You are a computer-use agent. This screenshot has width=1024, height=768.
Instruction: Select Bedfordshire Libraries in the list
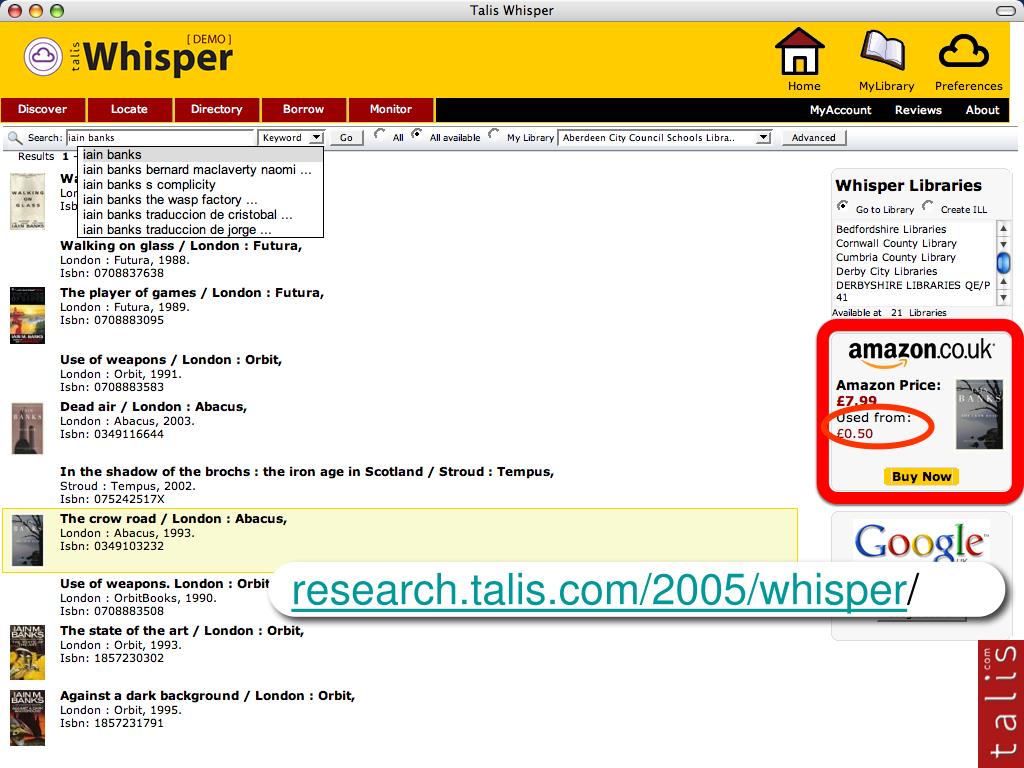(891, 229)
